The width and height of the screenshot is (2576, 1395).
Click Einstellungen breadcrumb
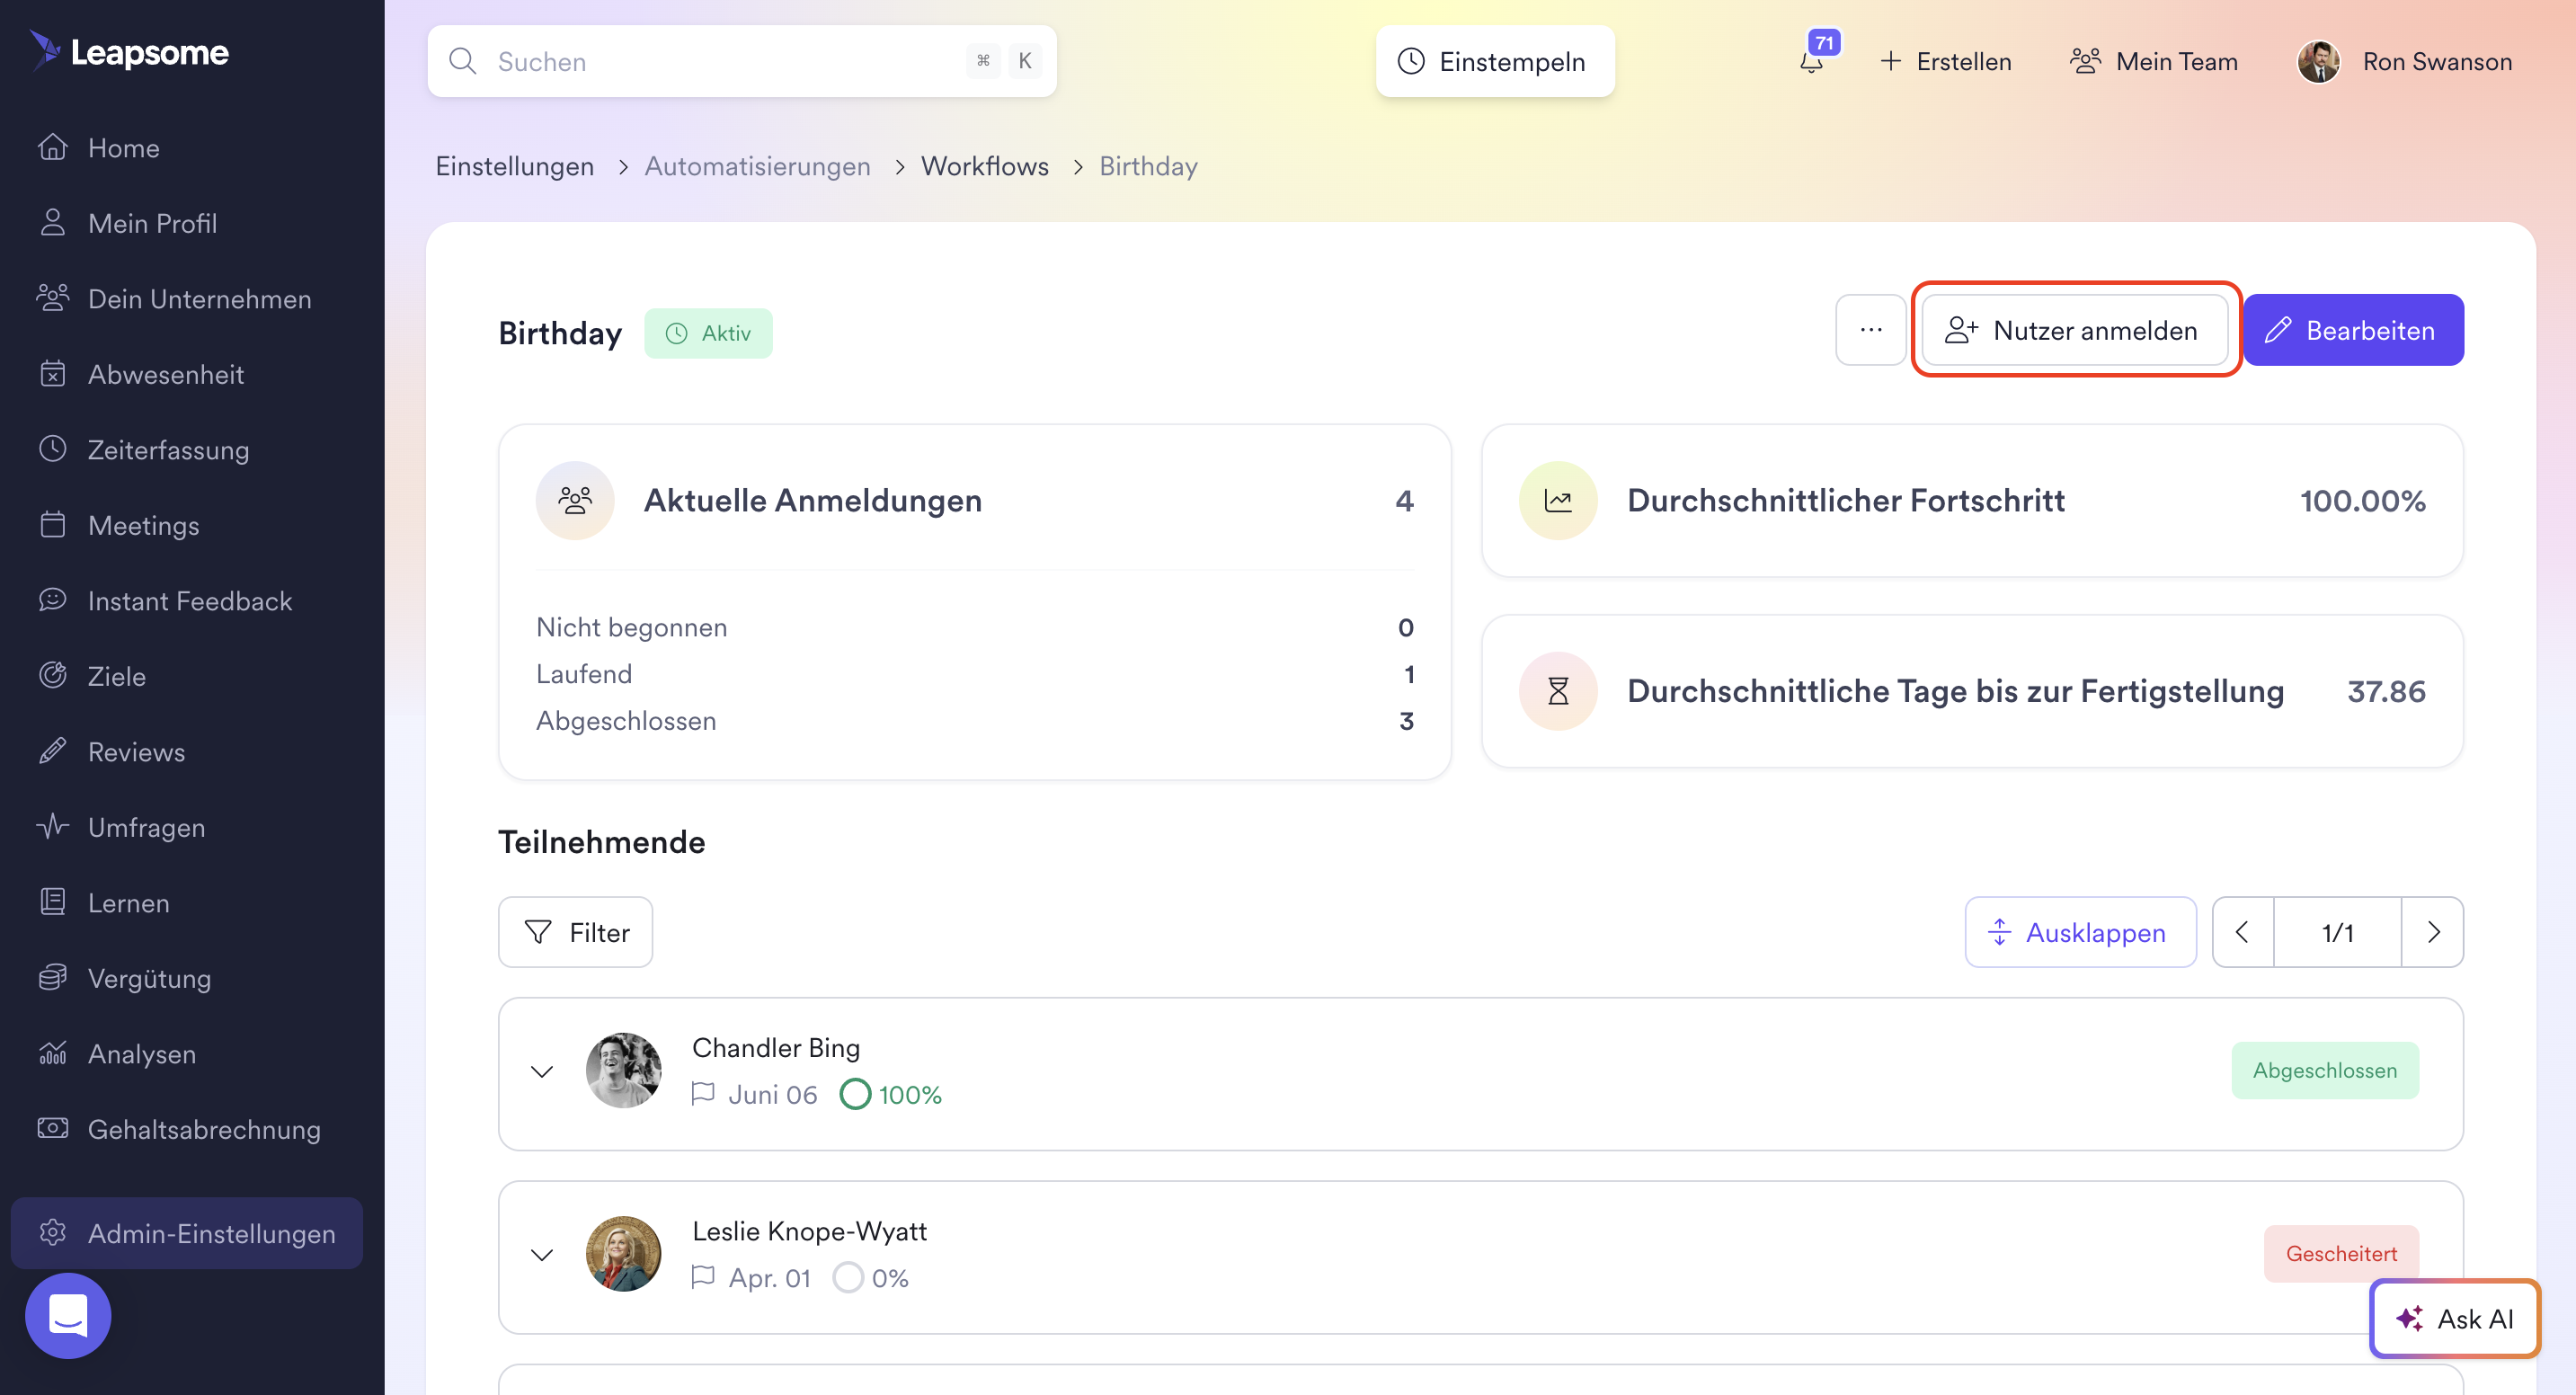click(514, 166)
